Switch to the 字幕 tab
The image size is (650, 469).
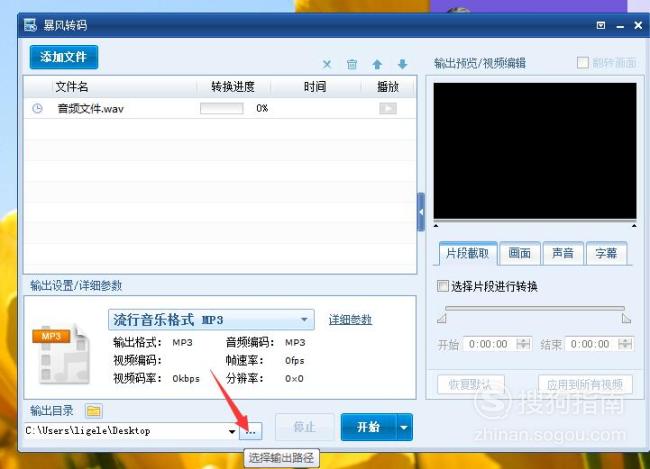point(606,253)
